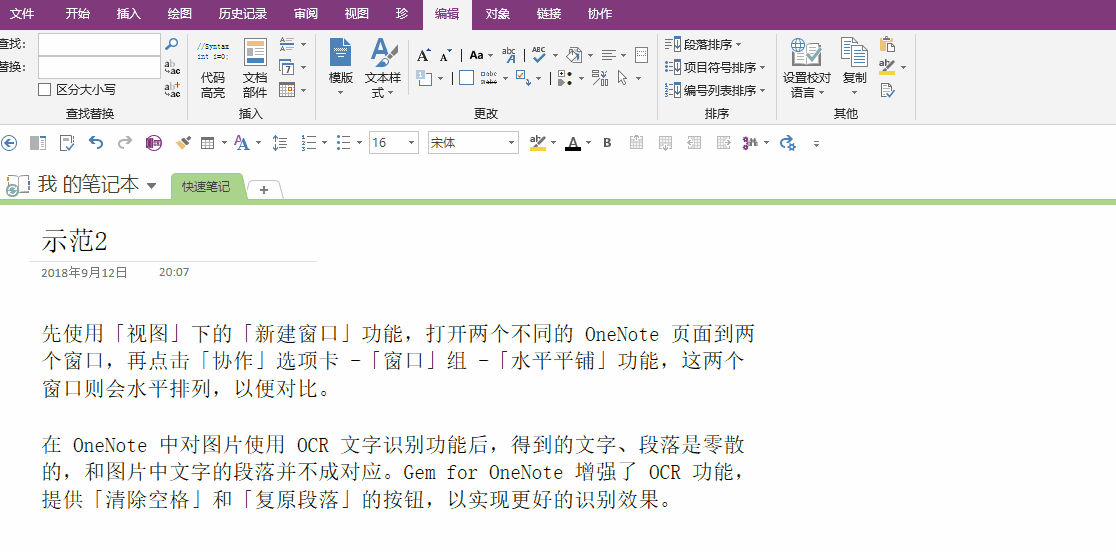Click the line spacing icon
1116x552 pixels.
click(280, 143)
